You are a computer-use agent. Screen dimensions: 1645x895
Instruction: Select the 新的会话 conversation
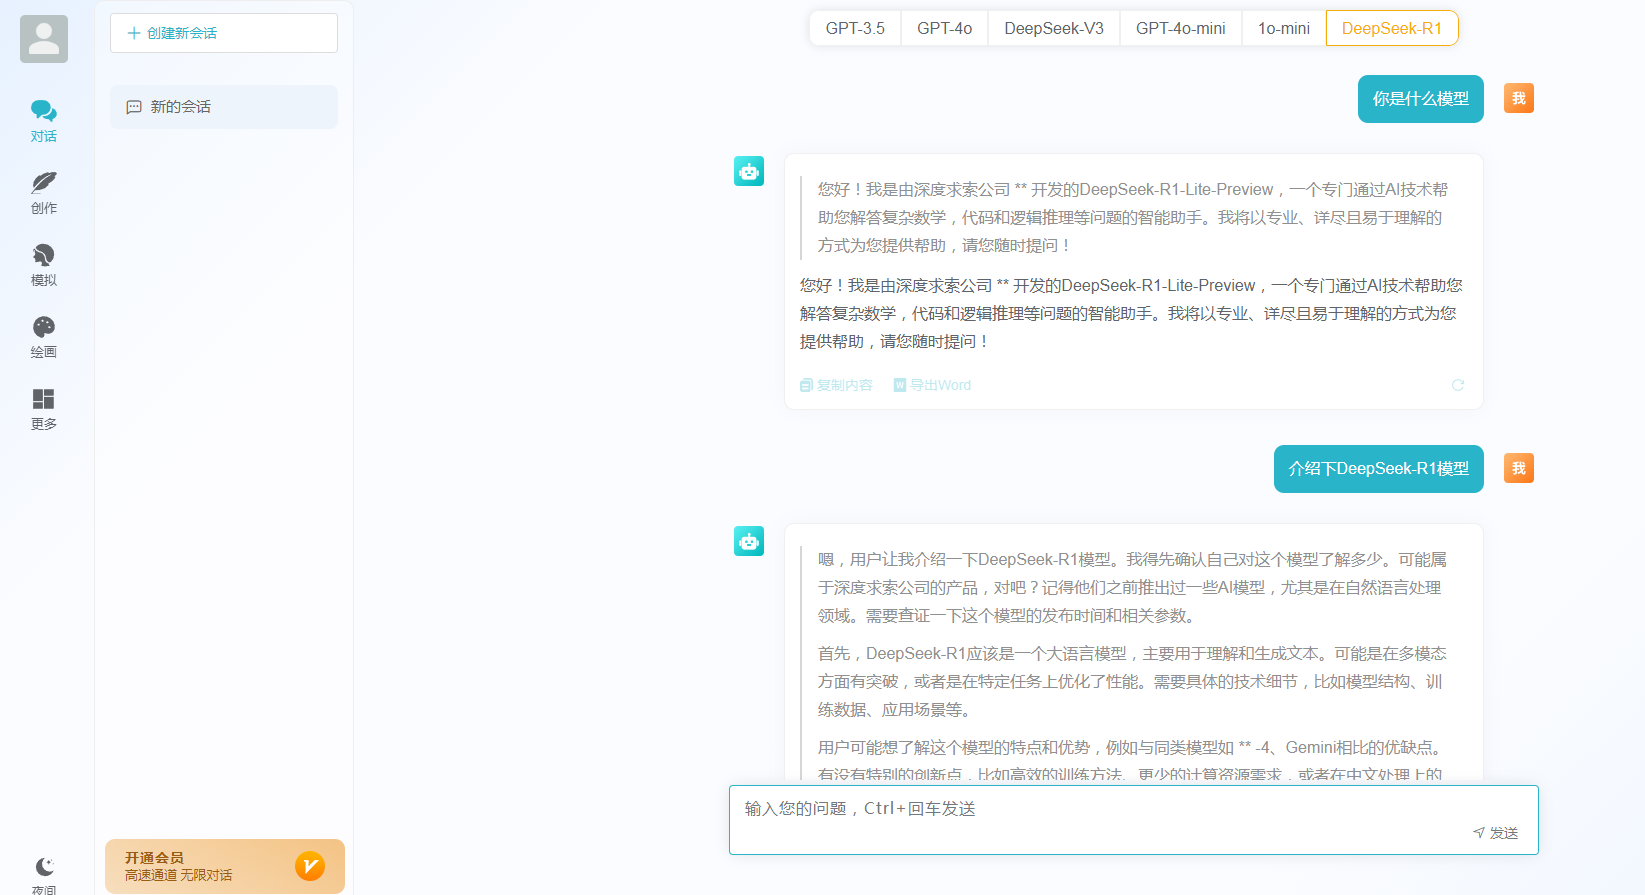point(224,107)
